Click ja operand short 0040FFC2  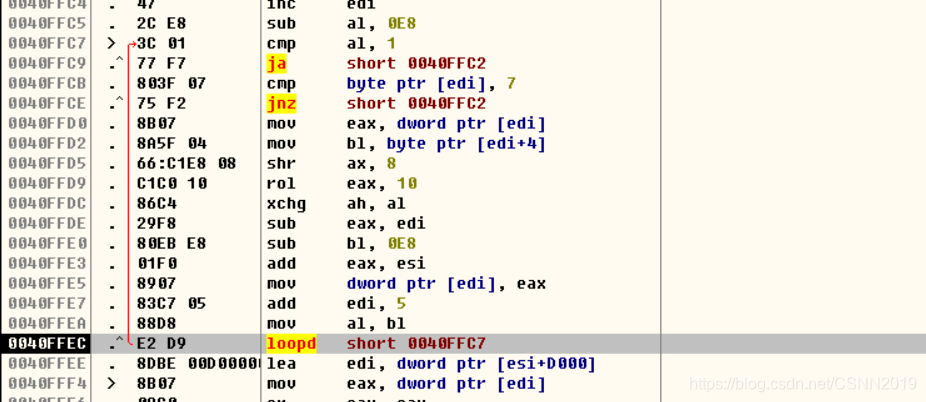point(416,64)
